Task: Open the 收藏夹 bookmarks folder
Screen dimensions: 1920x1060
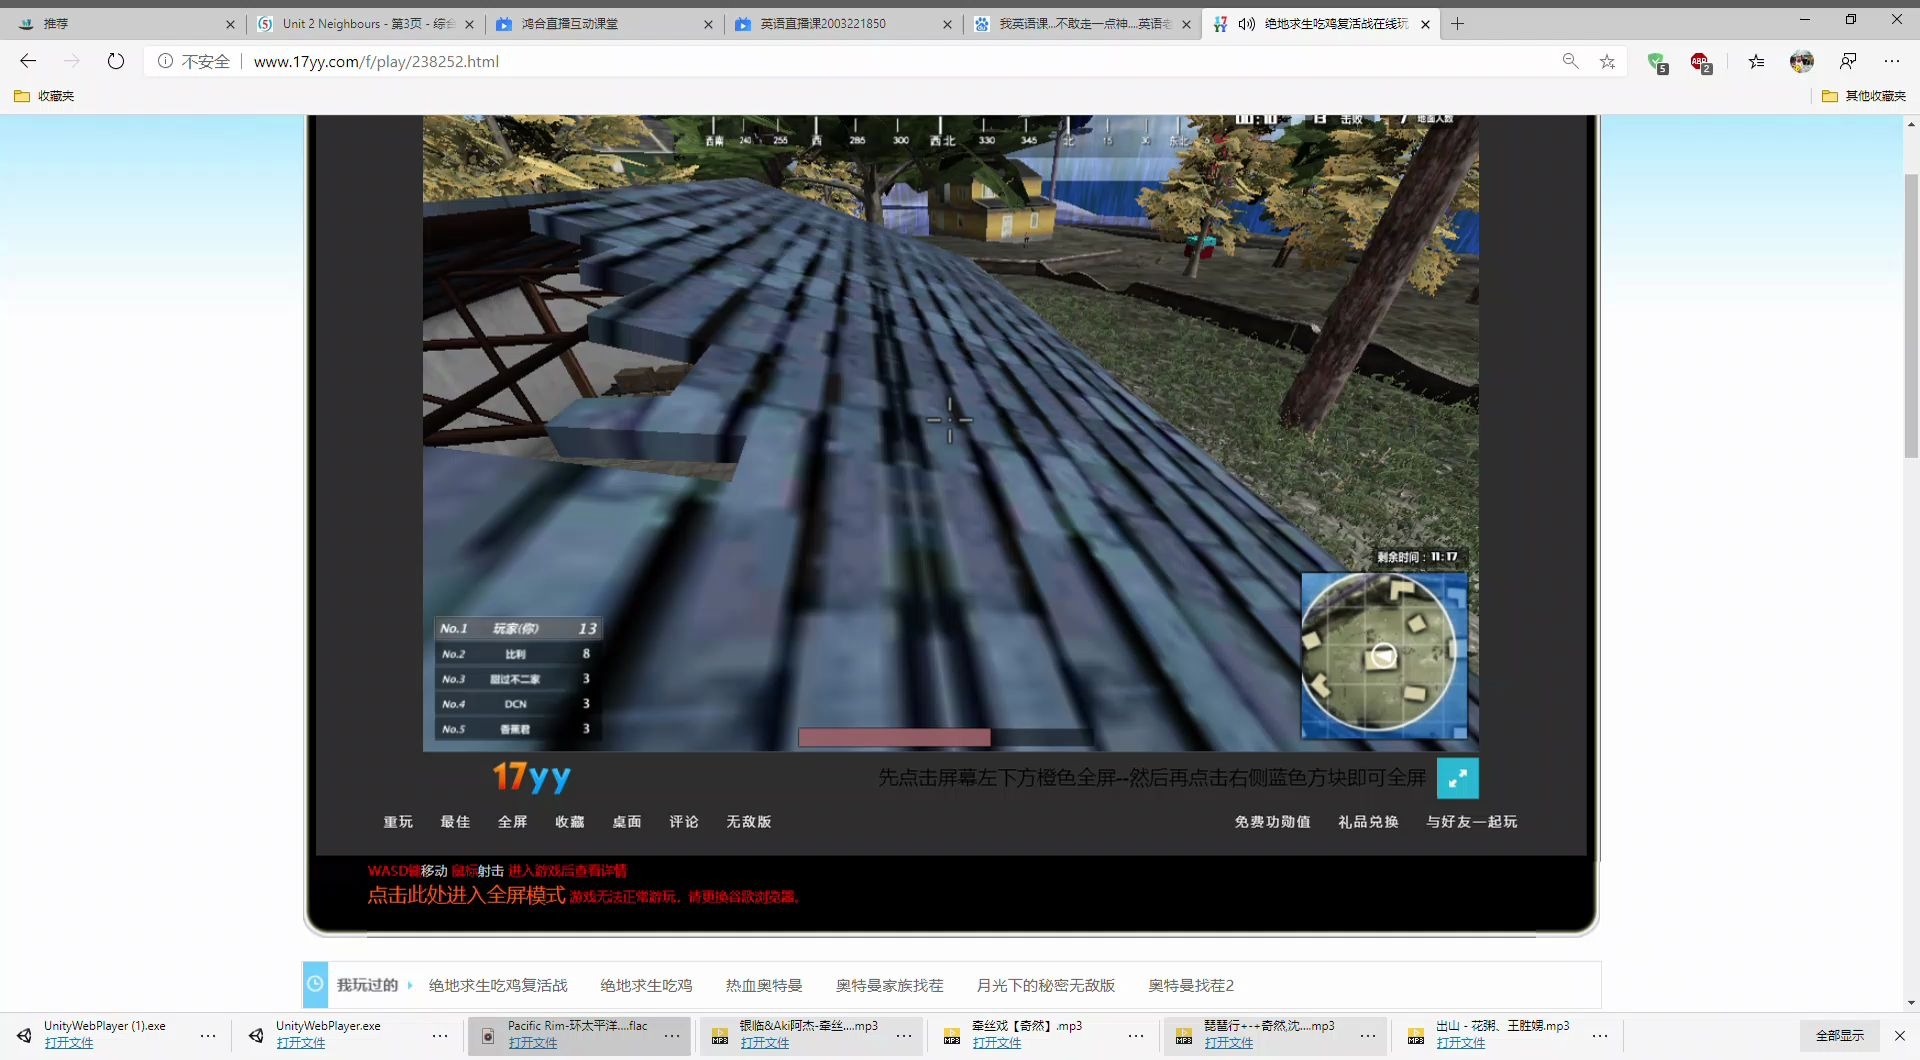Action: pos(44,96)
